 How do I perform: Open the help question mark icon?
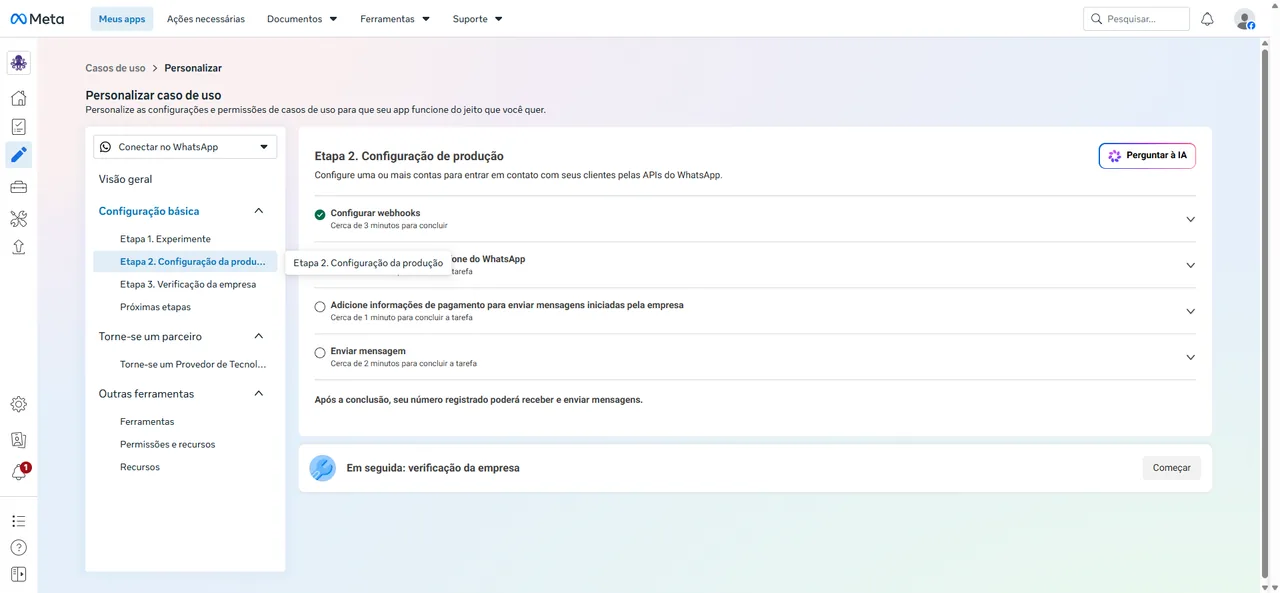pyautogui.click(x=19, y=548)
